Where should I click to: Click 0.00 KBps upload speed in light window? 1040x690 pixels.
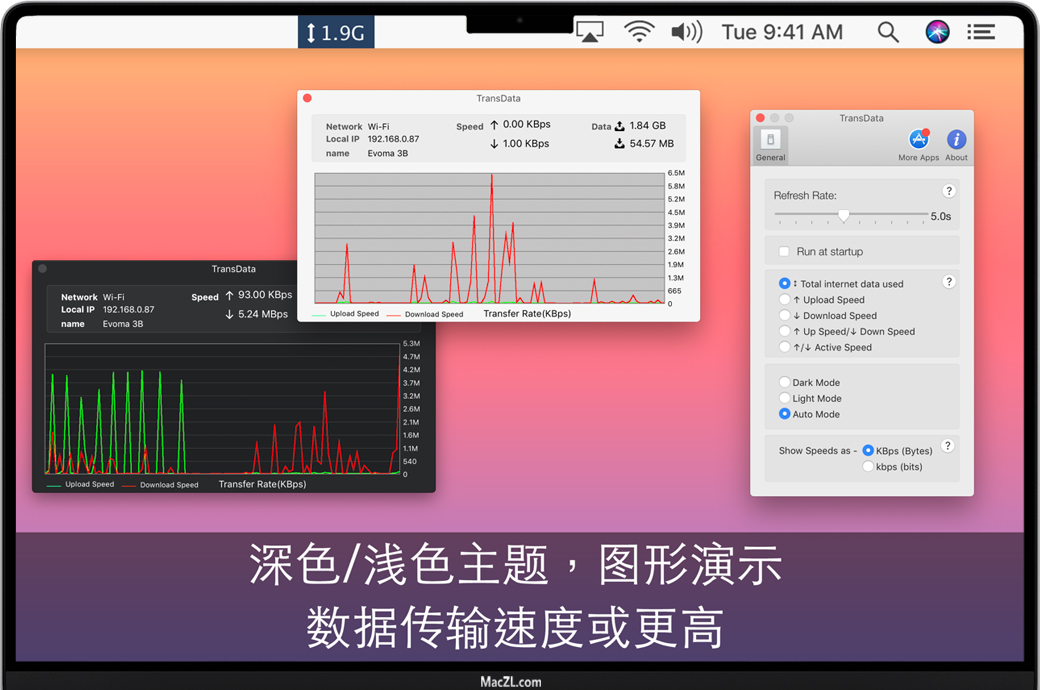(527, 124)
